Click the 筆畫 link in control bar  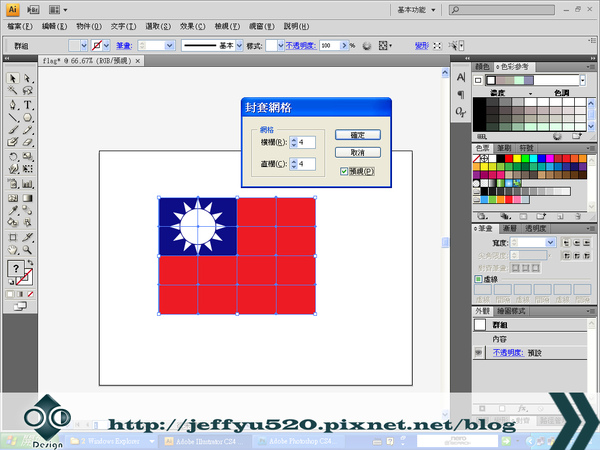coord(124,46)
